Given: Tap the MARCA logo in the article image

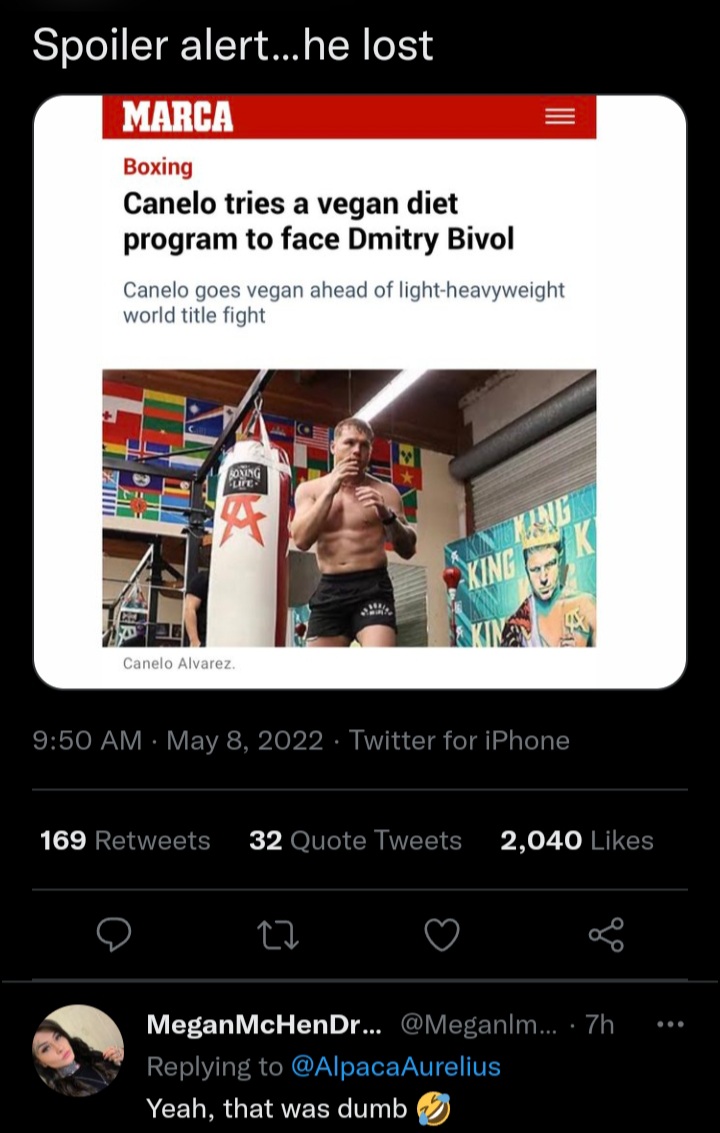Looking at the screenshot, I should pos(178,117).
